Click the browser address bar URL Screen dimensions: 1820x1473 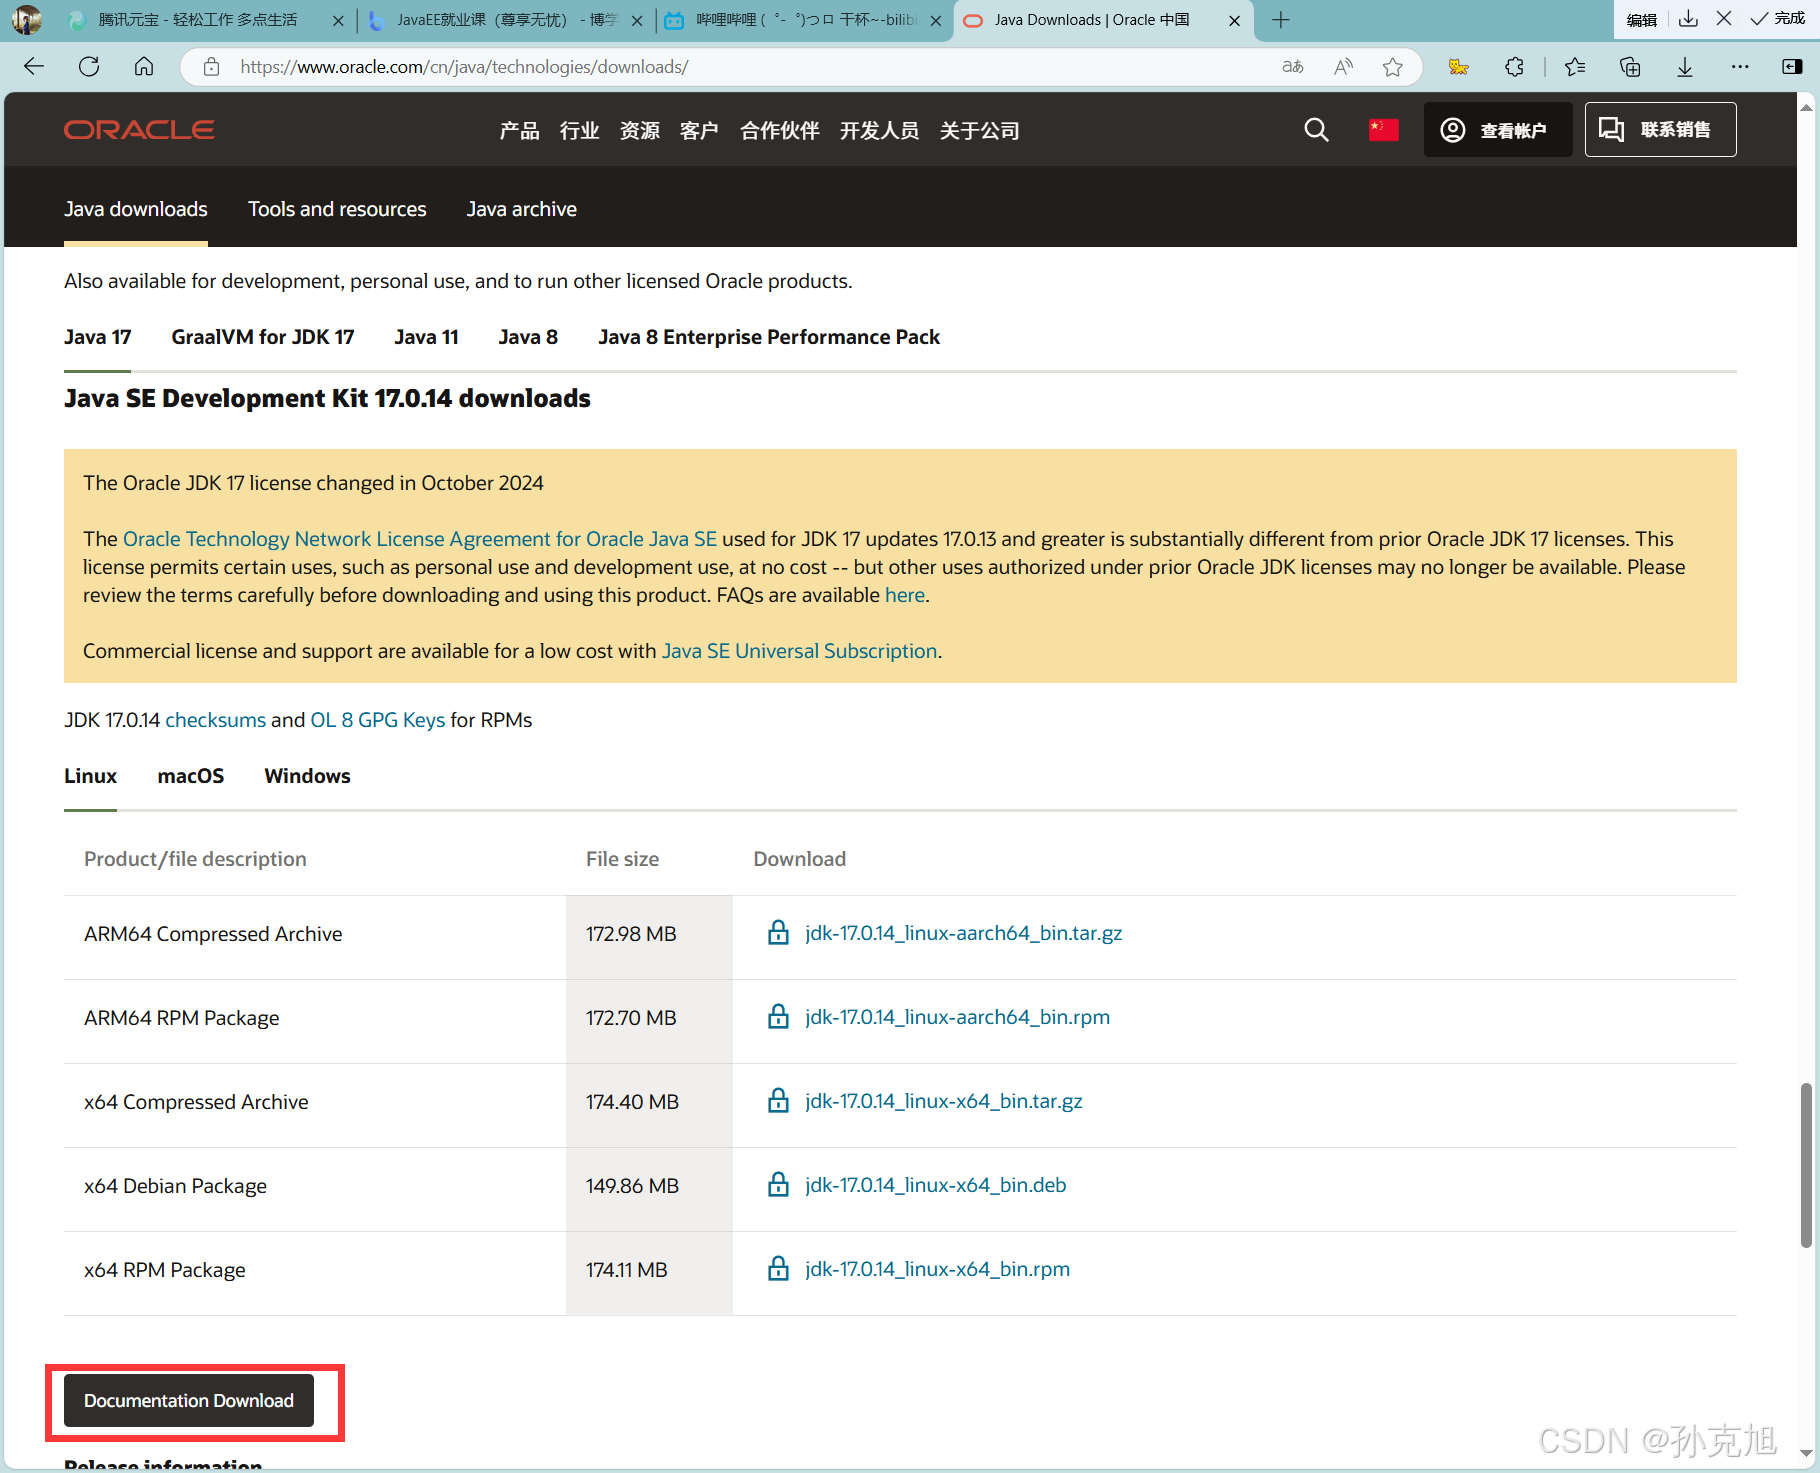point(464,67)
